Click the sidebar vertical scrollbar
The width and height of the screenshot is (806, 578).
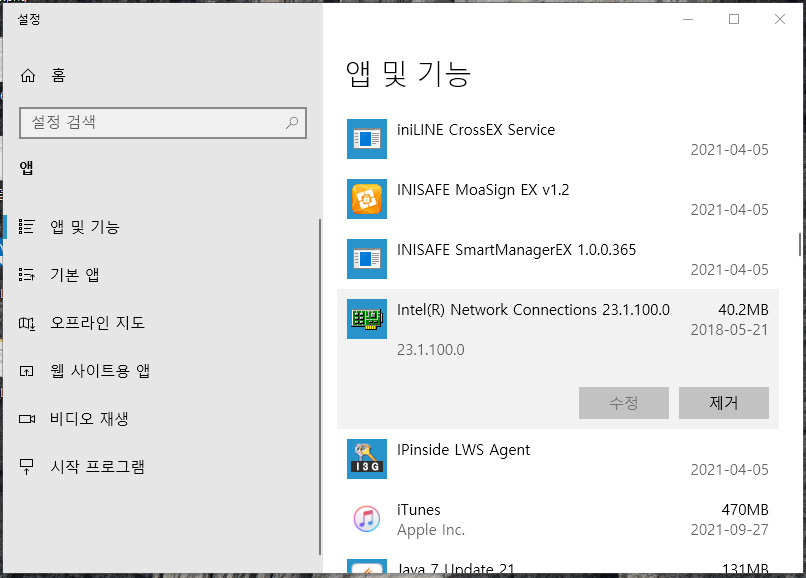320,387
